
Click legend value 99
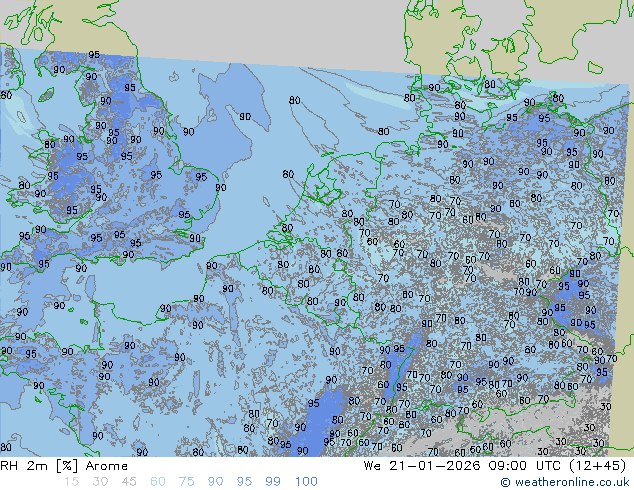click(273, 482)
